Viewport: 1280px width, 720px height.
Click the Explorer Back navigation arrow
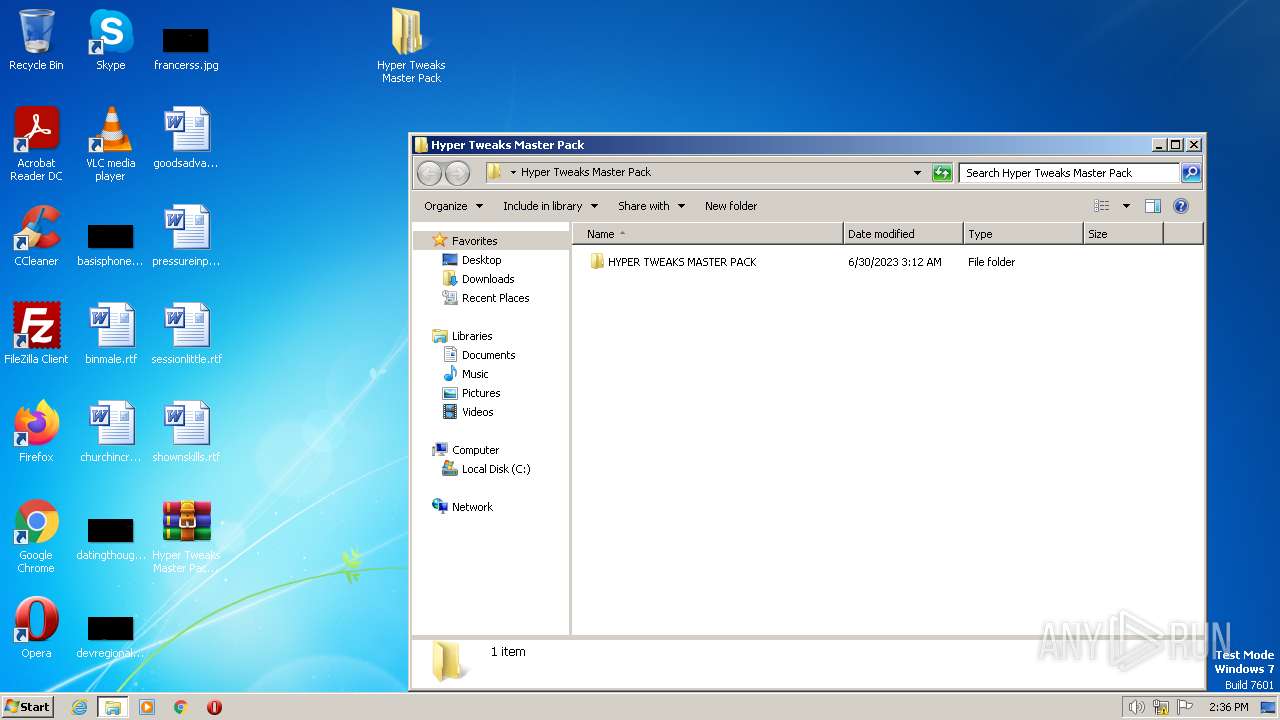point(430,173)
